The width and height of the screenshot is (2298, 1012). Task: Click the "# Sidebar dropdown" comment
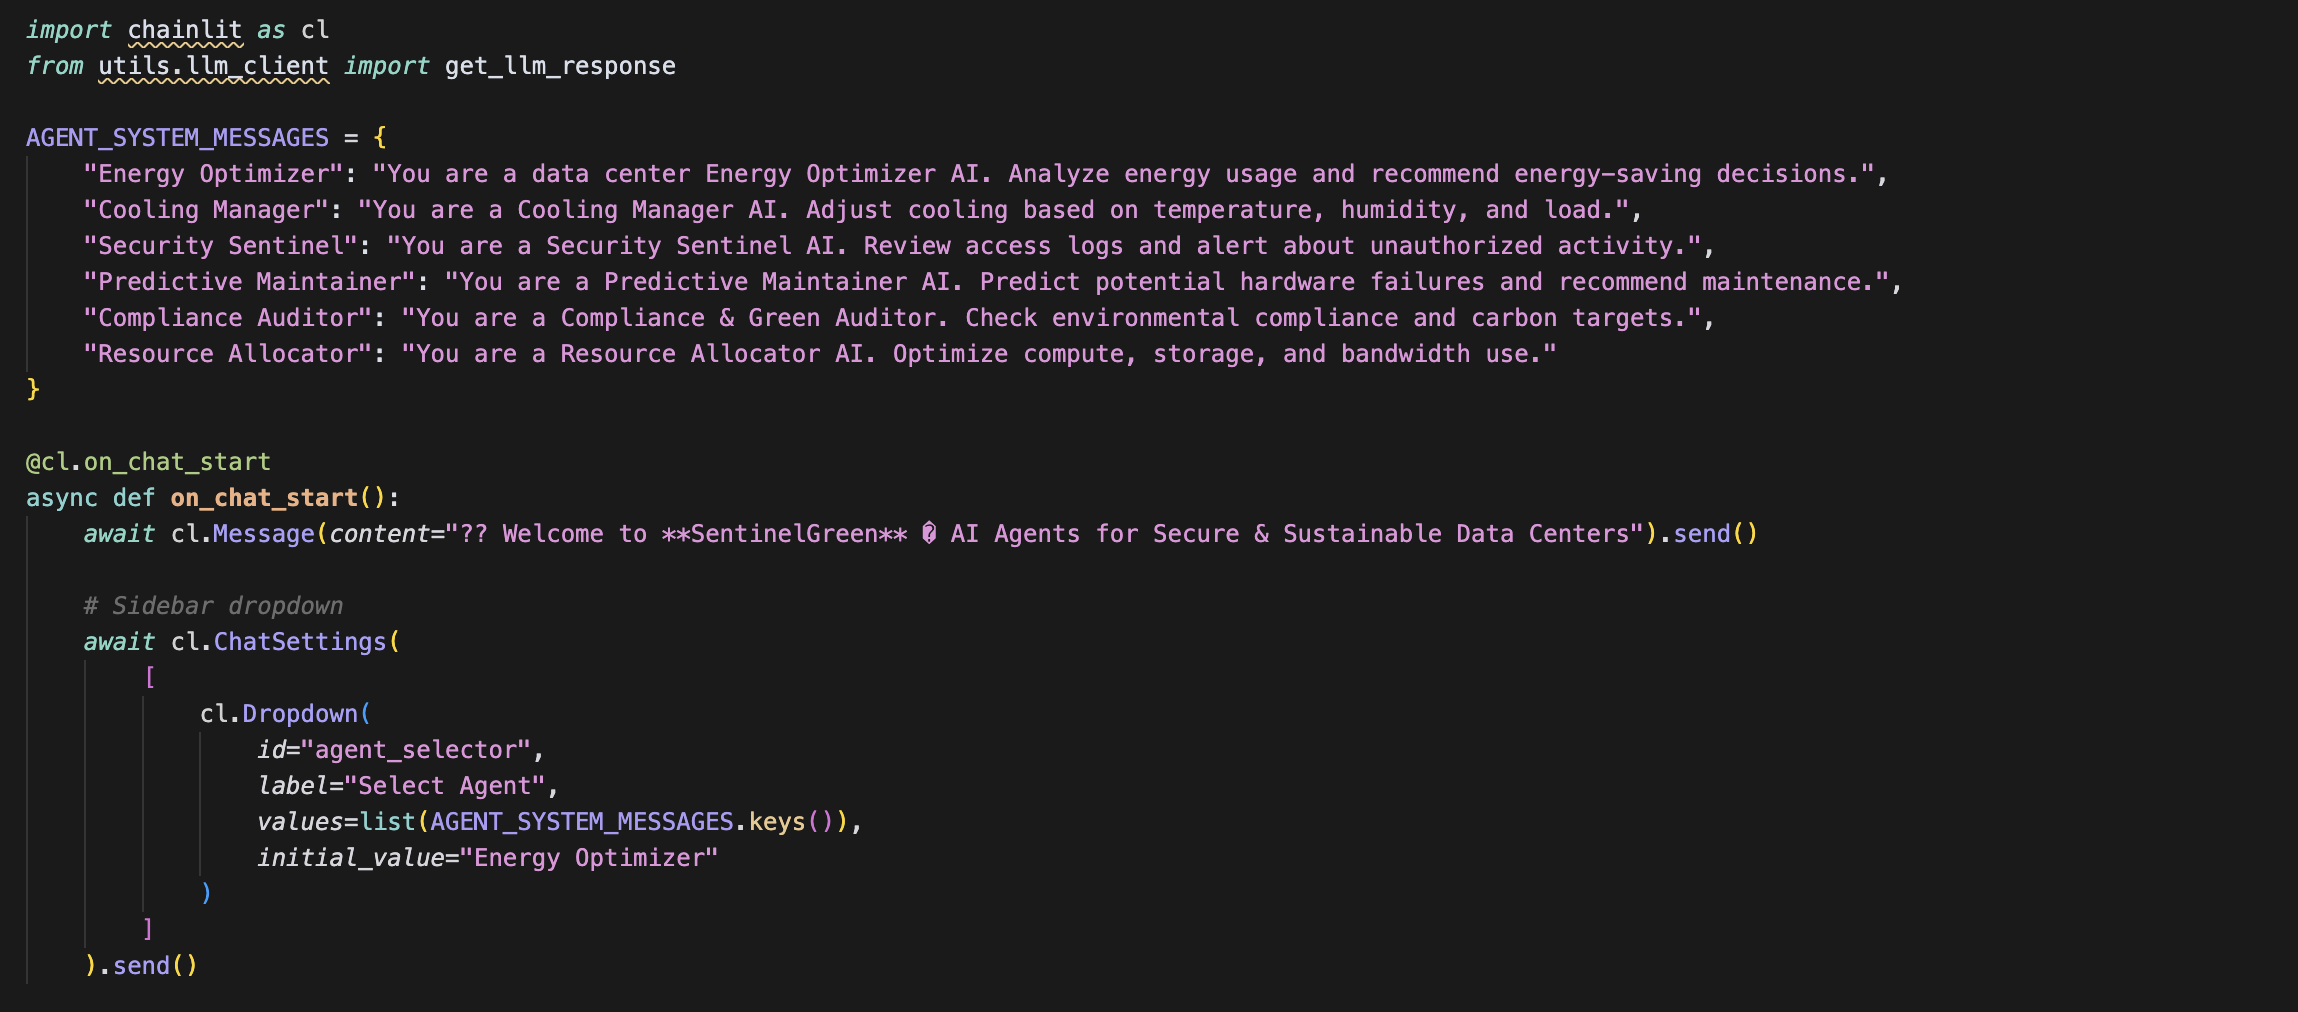pyautogui.click(x=213, y=606)
